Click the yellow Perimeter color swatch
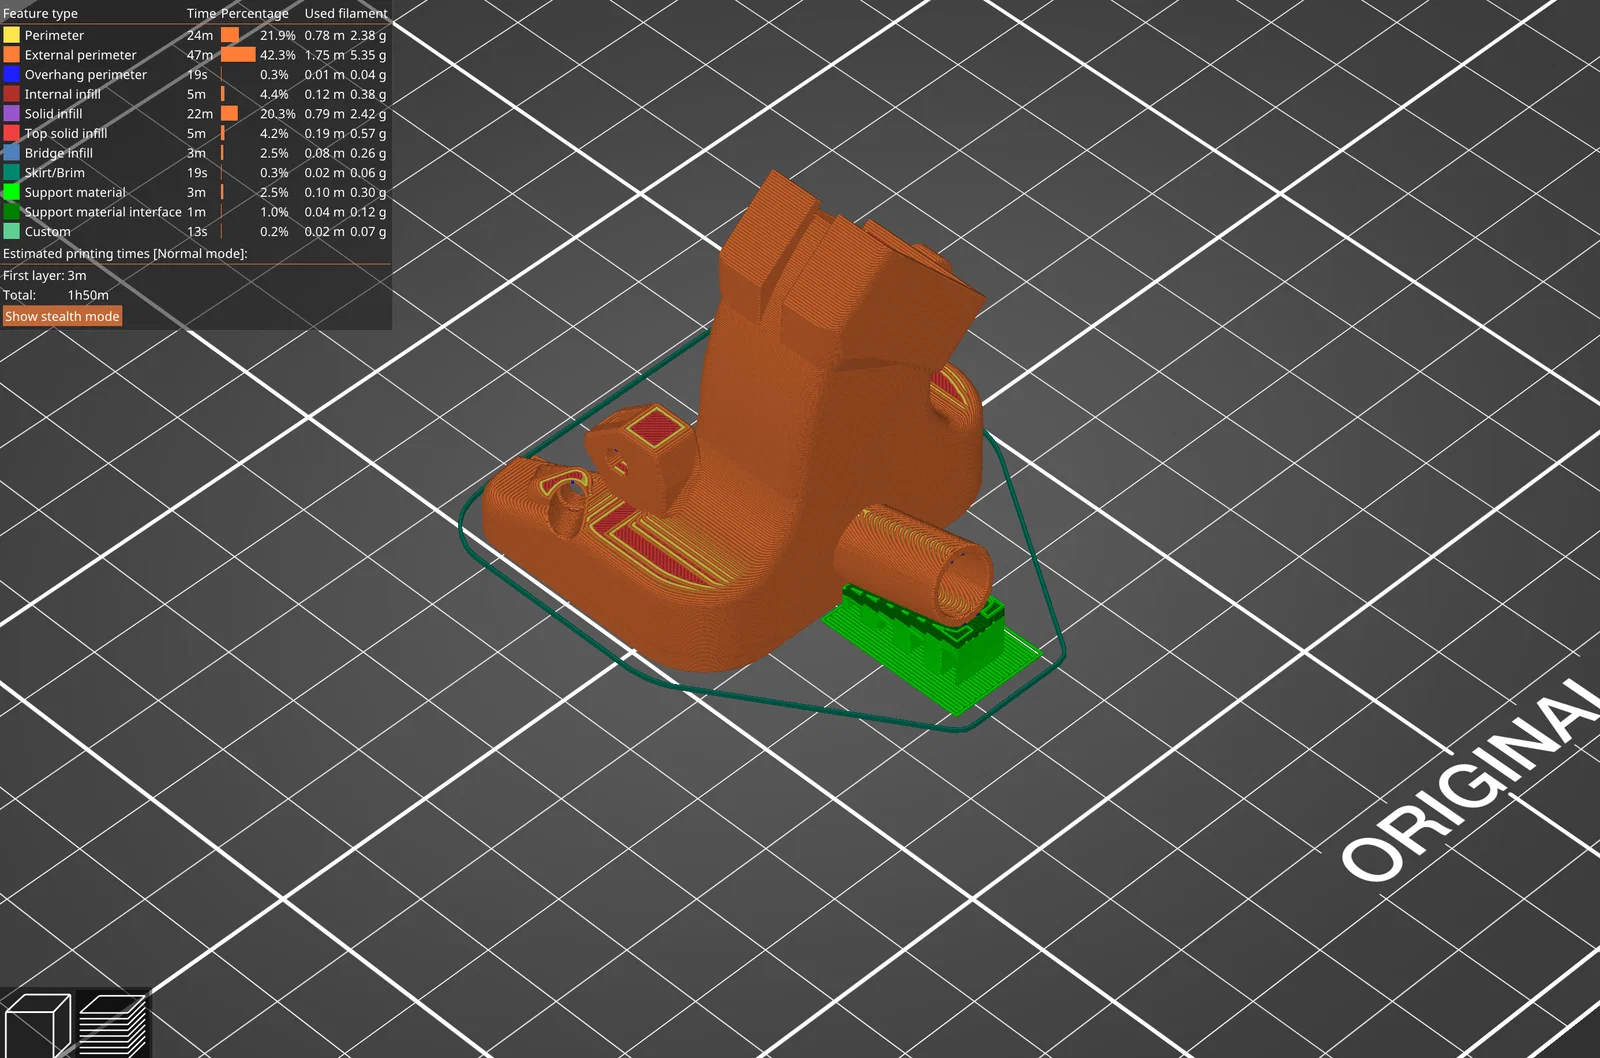The image size is (1600, 1058). point(11,35)
